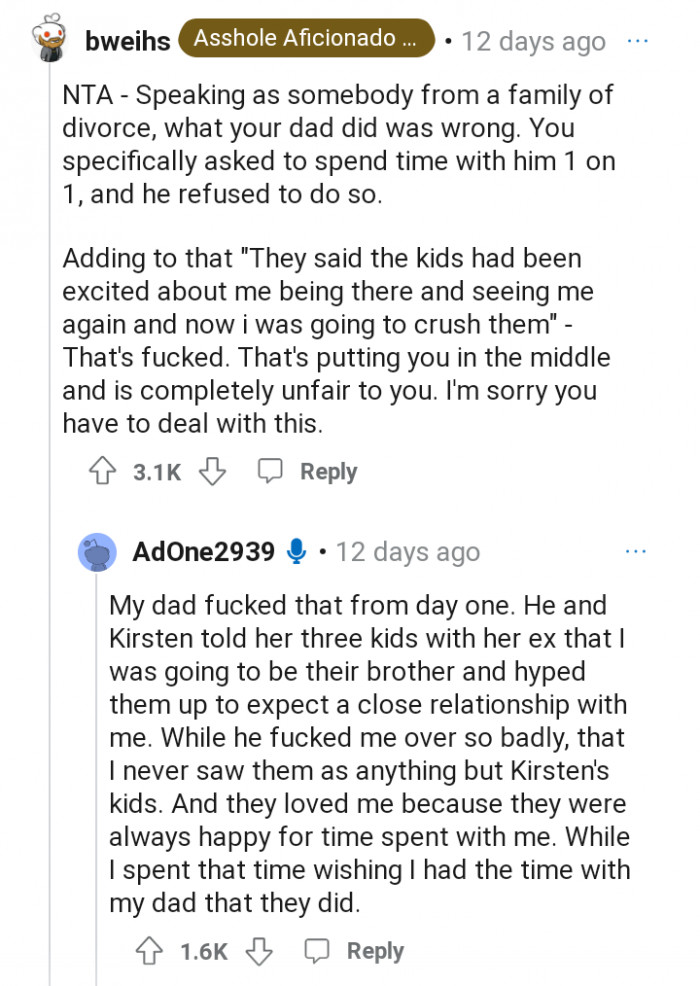Click the blue microphone OP icon
Screen dimensions: 700x986
coord(296,552)
